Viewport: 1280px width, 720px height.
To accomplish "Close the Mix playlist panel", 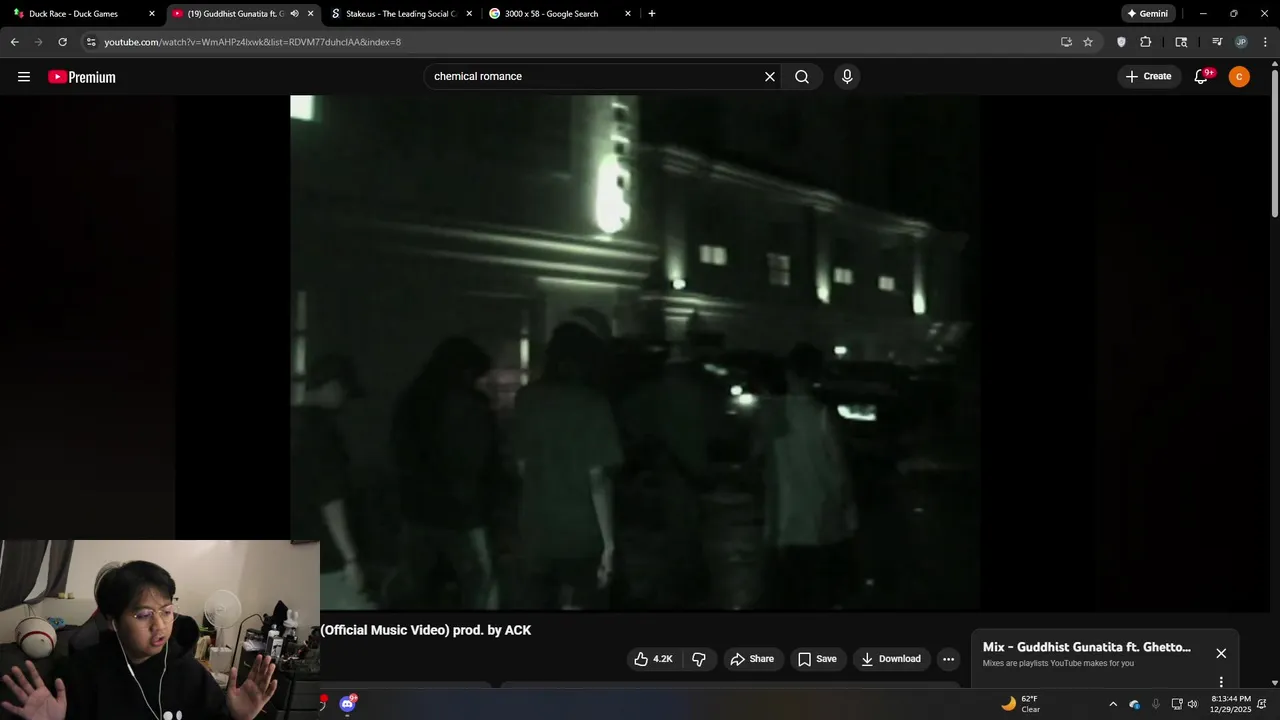I will click(1221, 653).
